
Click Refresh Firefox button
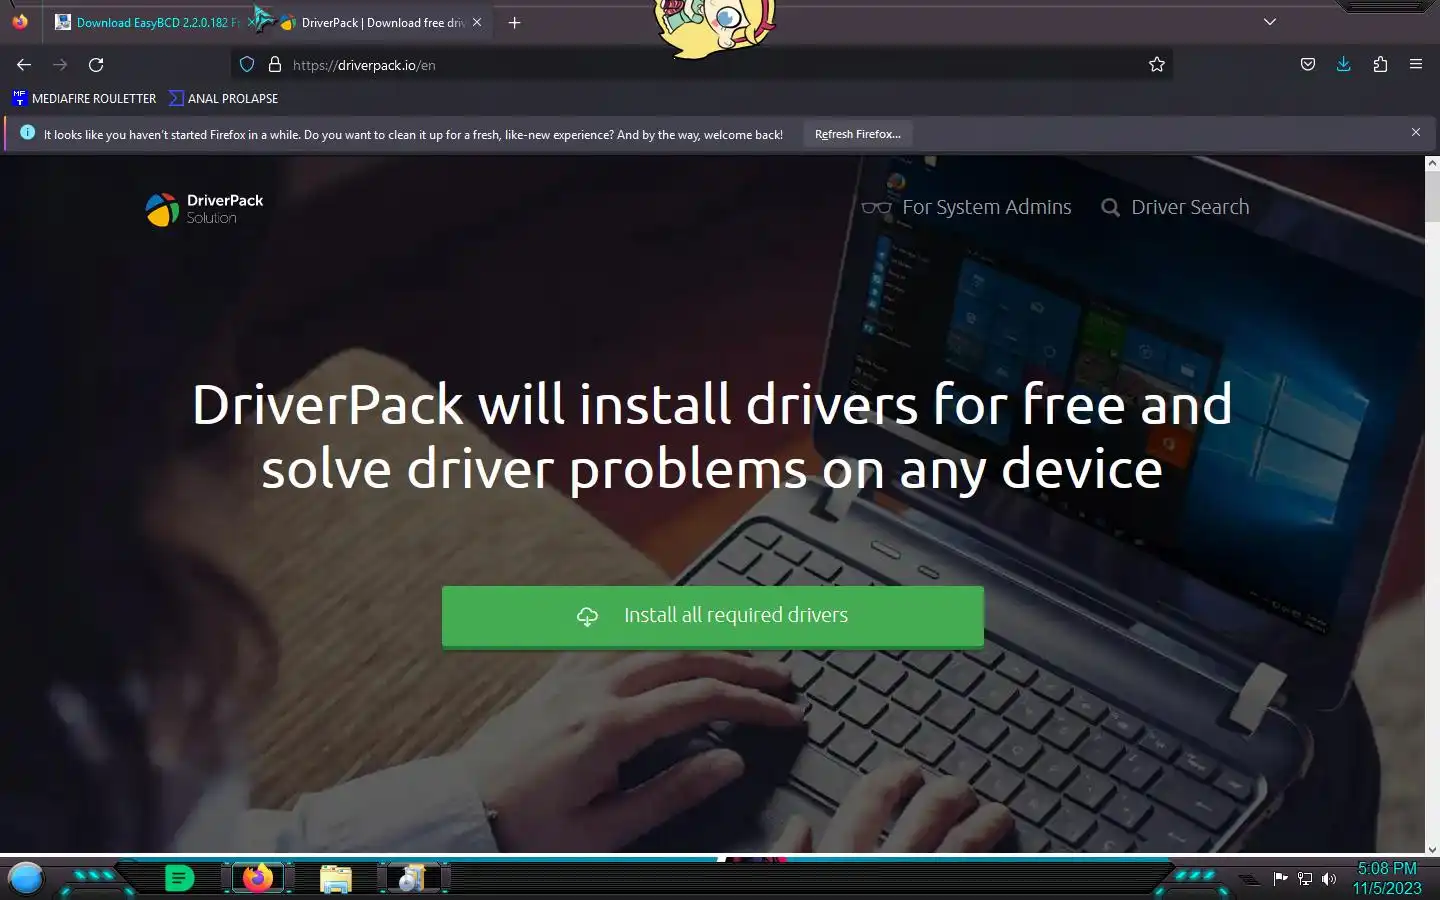[x=858, y=134]
